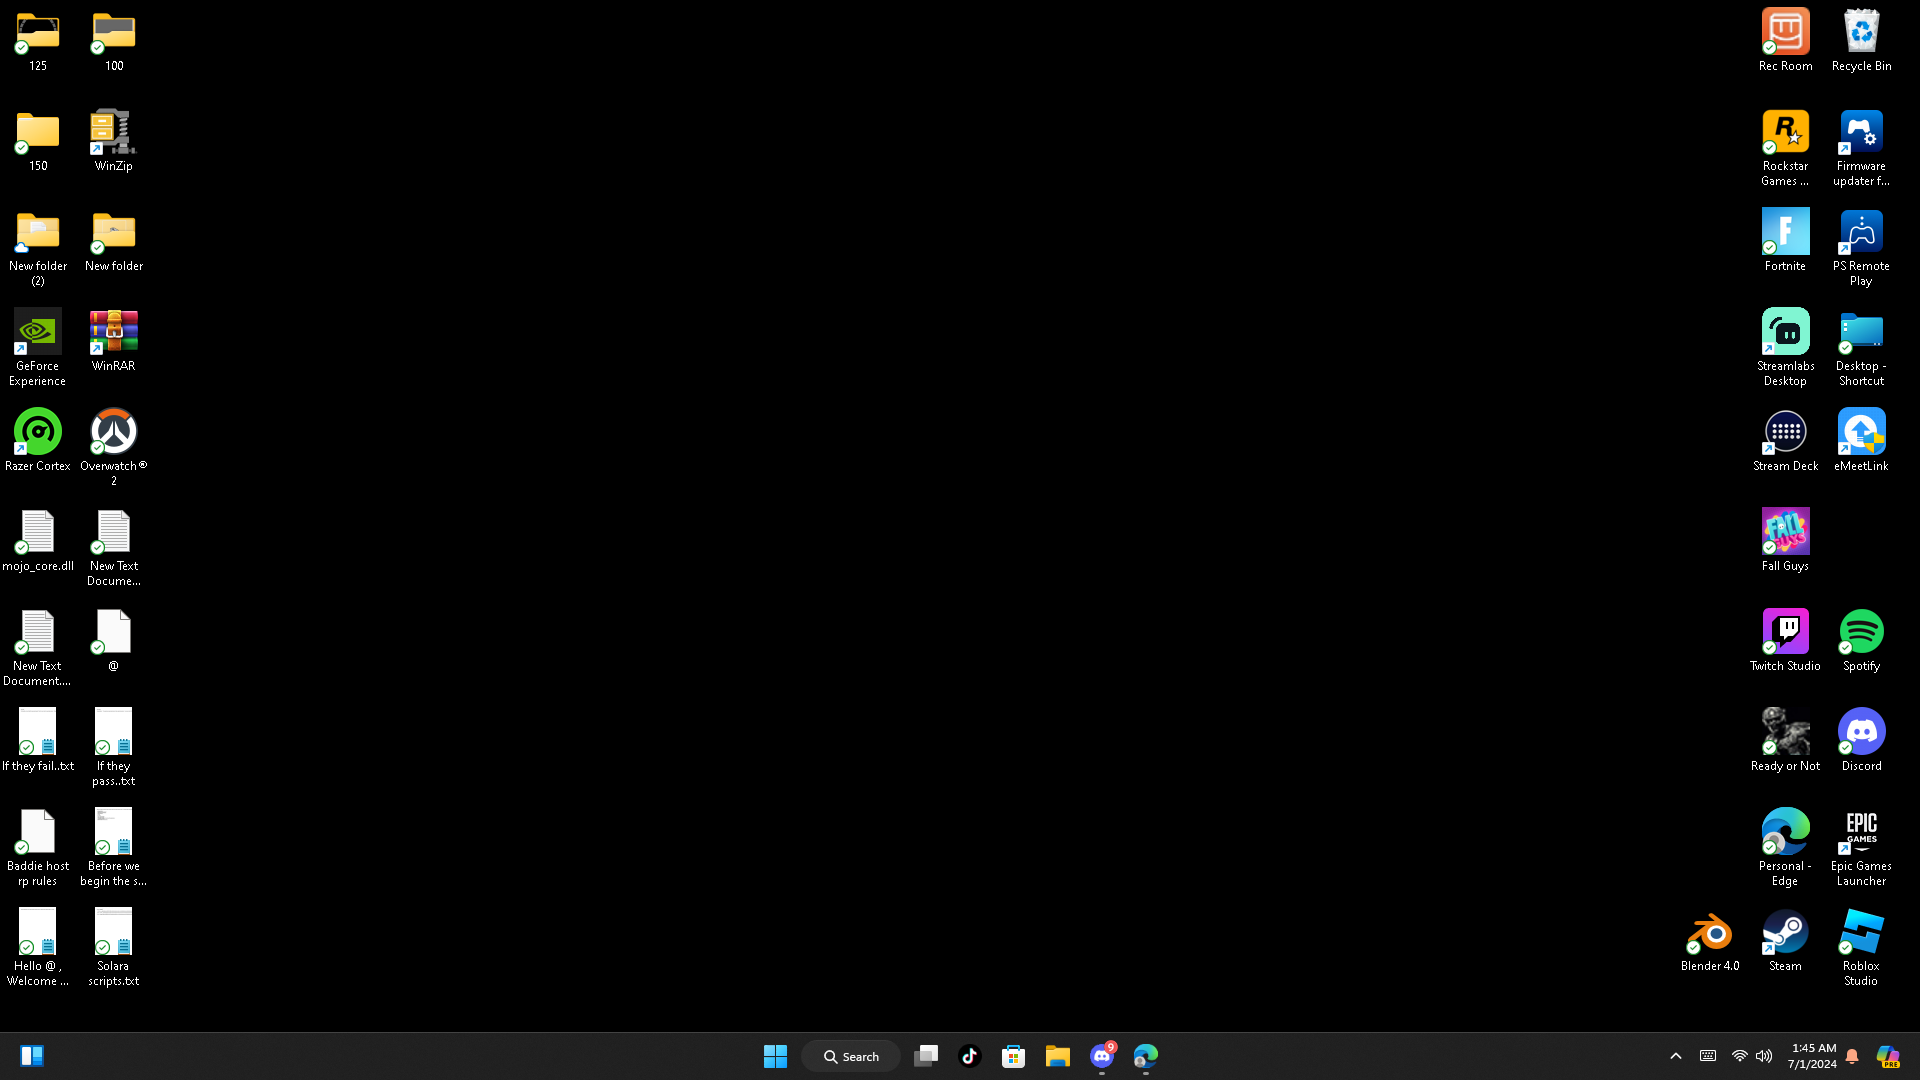
Task: Open Firmware updater shortcut
Action: [x=1861, y=147]
